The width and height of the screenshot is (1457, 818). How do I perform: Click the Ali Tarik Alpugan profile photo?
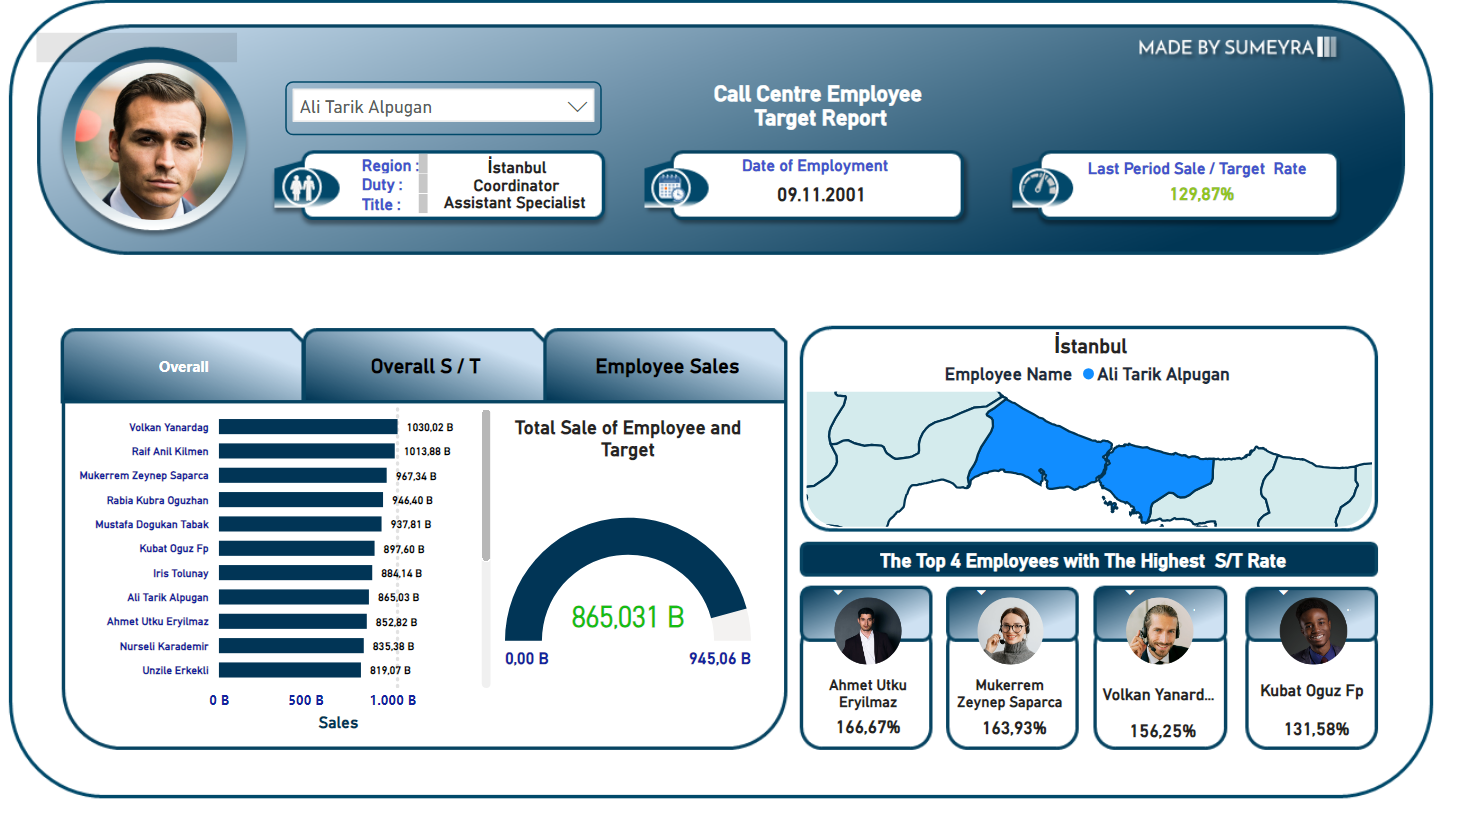[155, 143]
